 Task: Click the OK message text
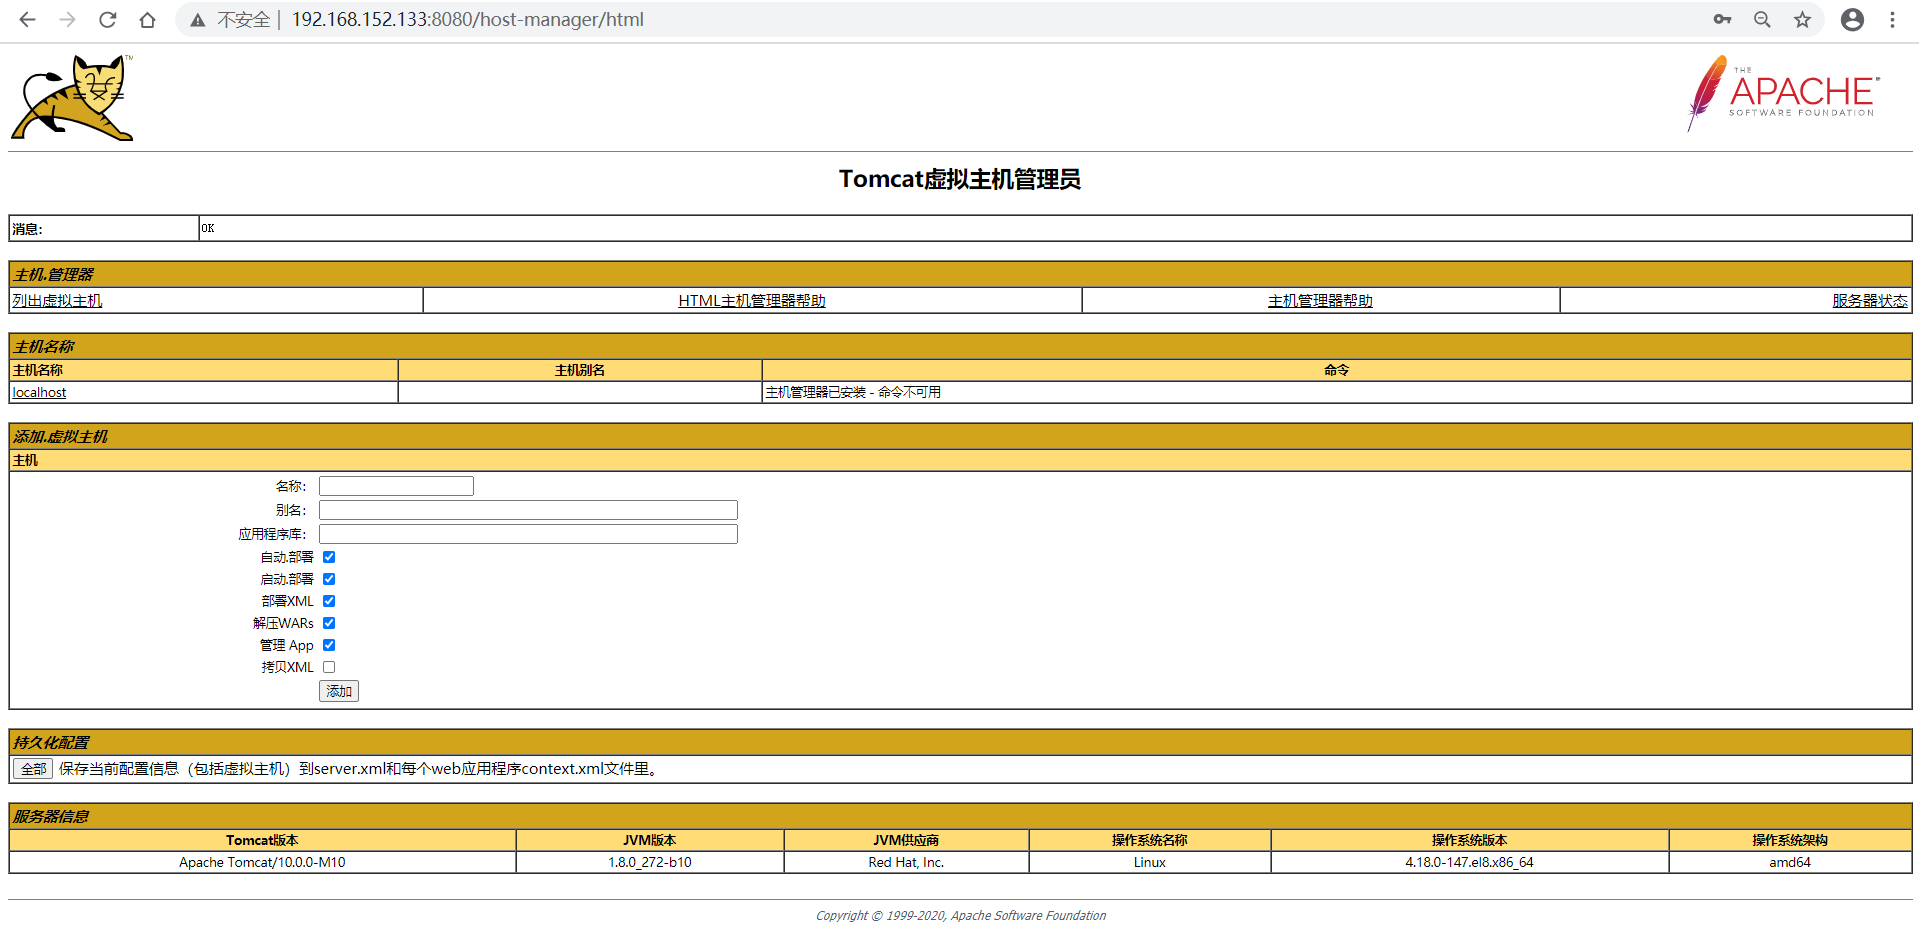pyautogui.click(x=208, y=229)
